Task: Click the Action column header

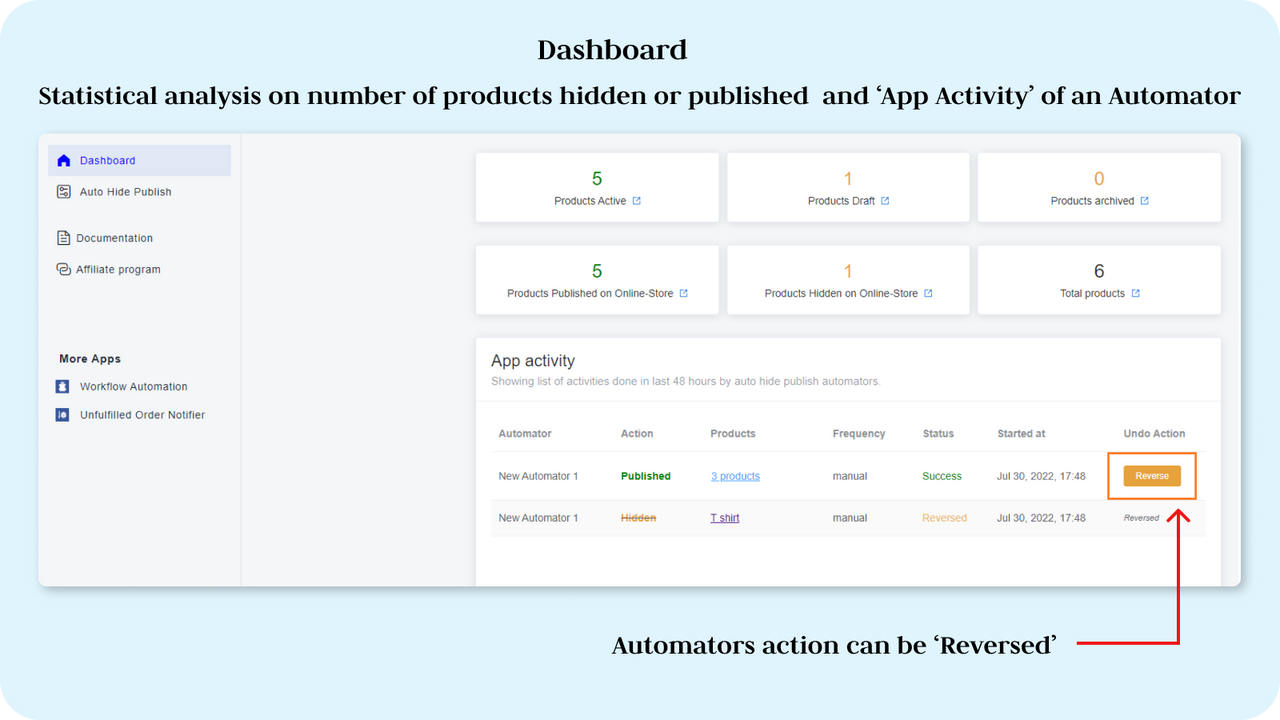Action: pyautogui.click(x=637, y=434)
